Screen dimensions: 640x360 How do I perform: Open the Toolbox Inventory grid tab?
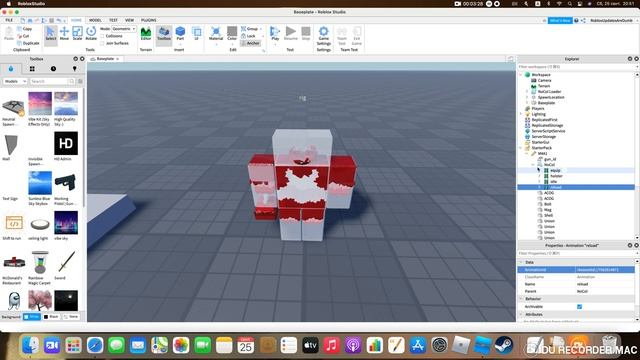click(32, 69)
